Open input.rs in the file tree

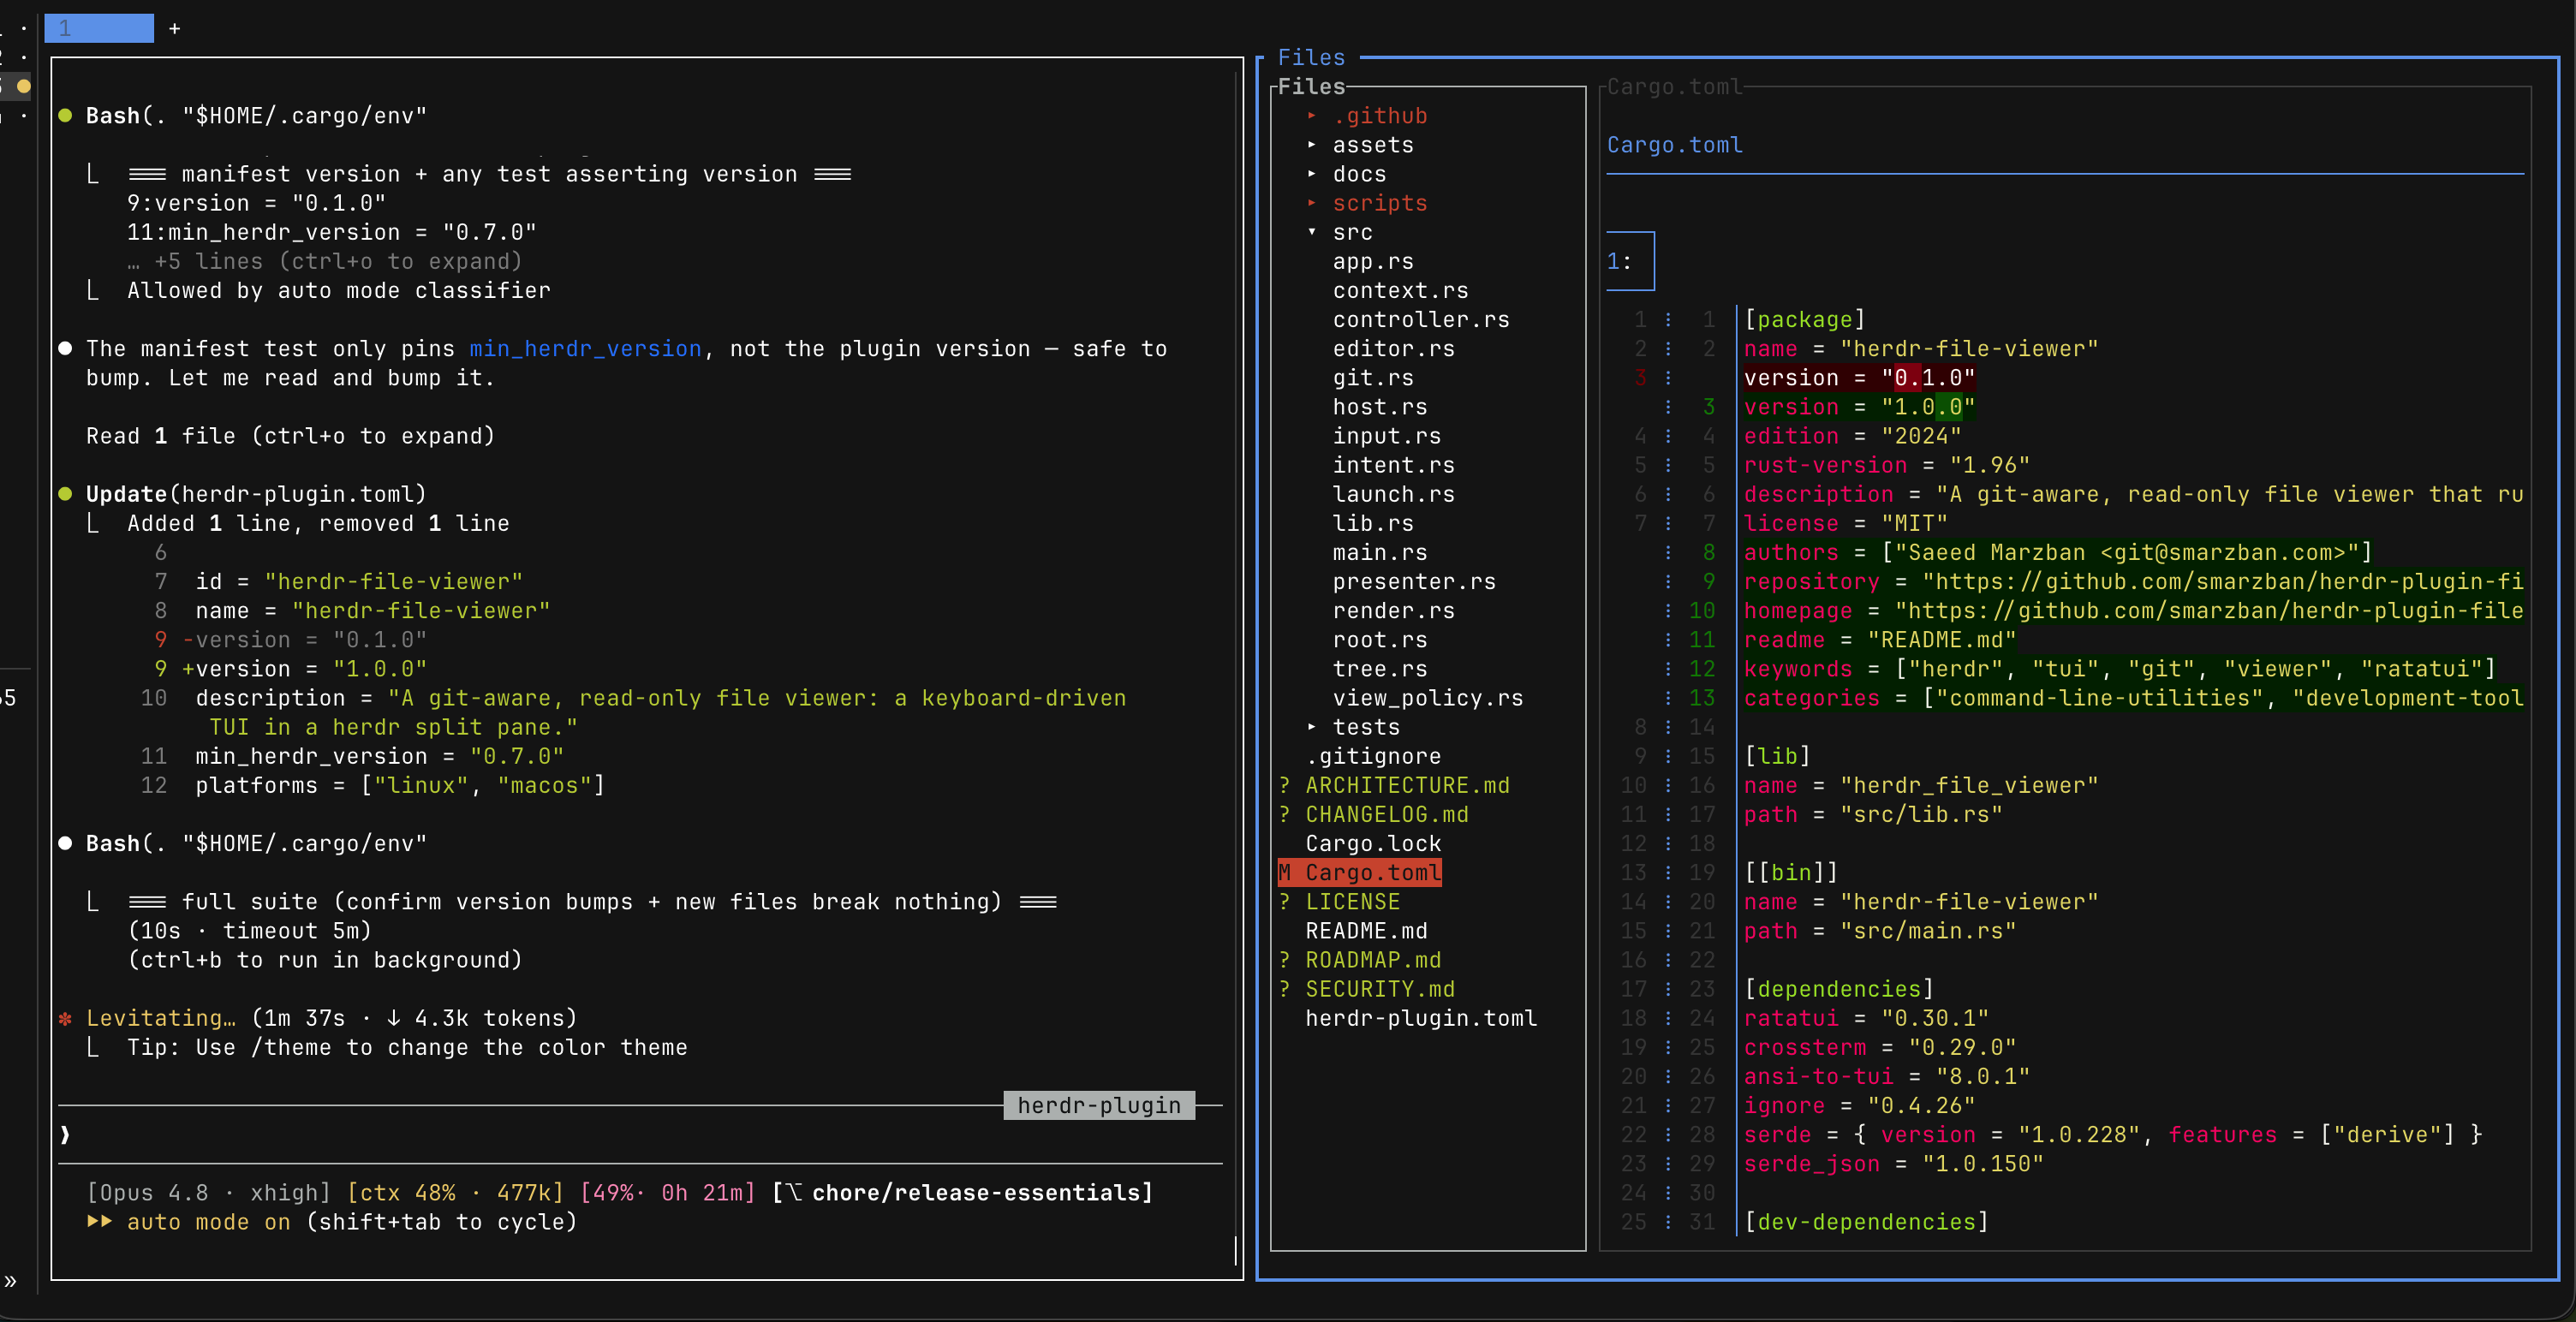[1387, 436]
